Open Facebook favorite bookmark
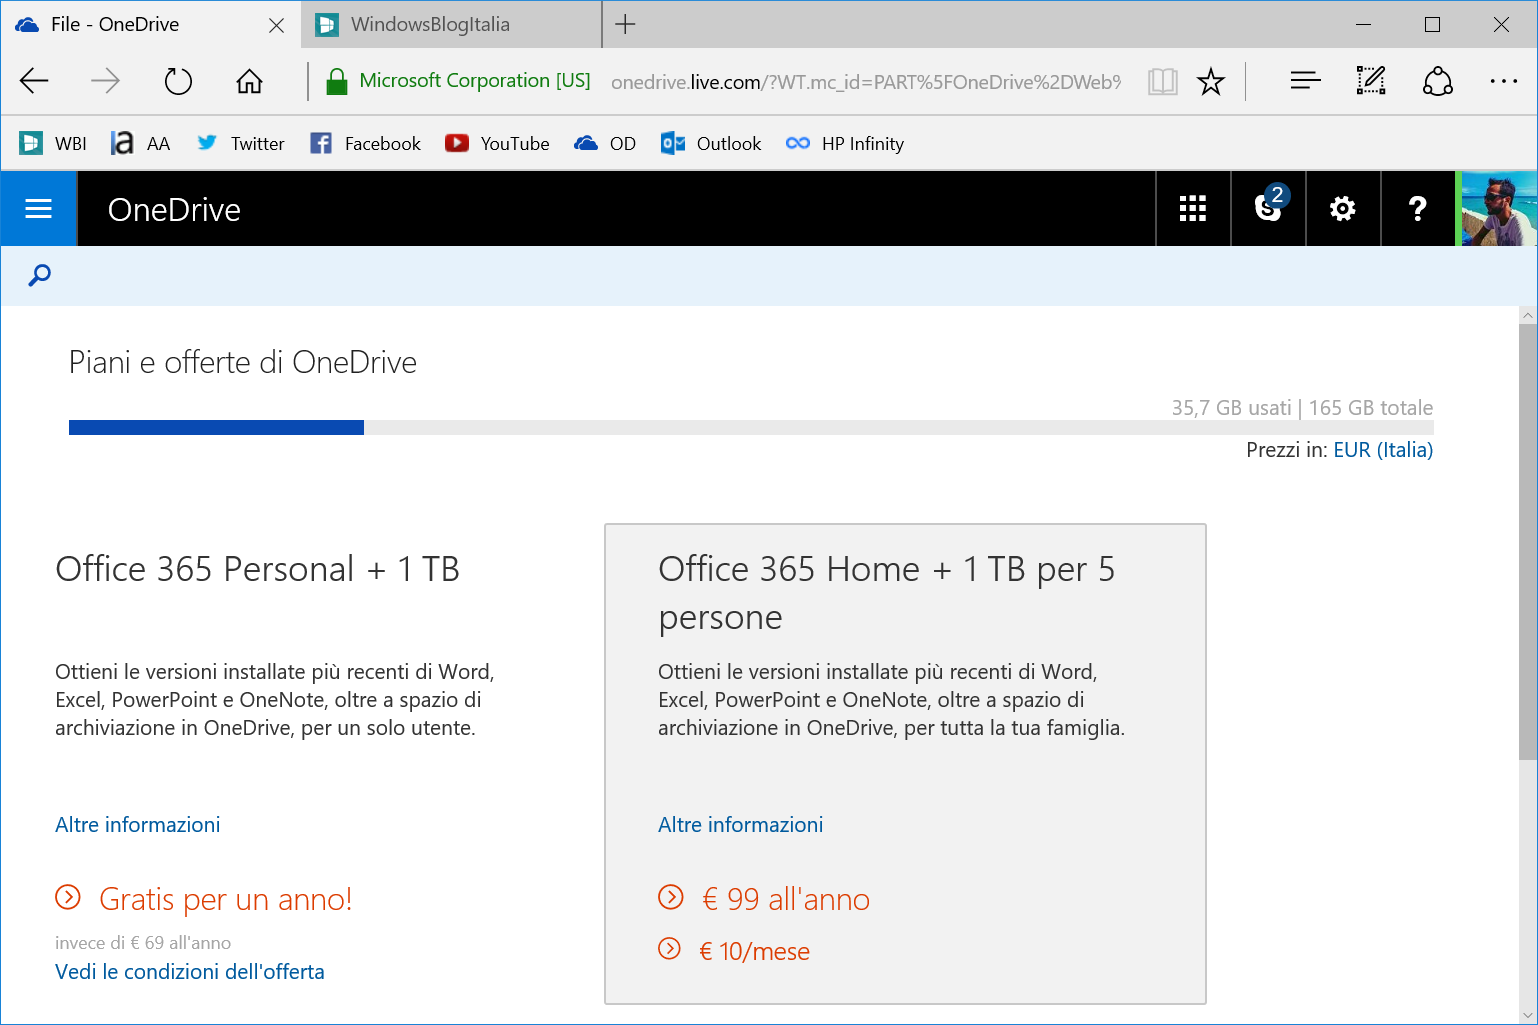The width and height of the screenshot is (1538, 1025). (366, 144)
